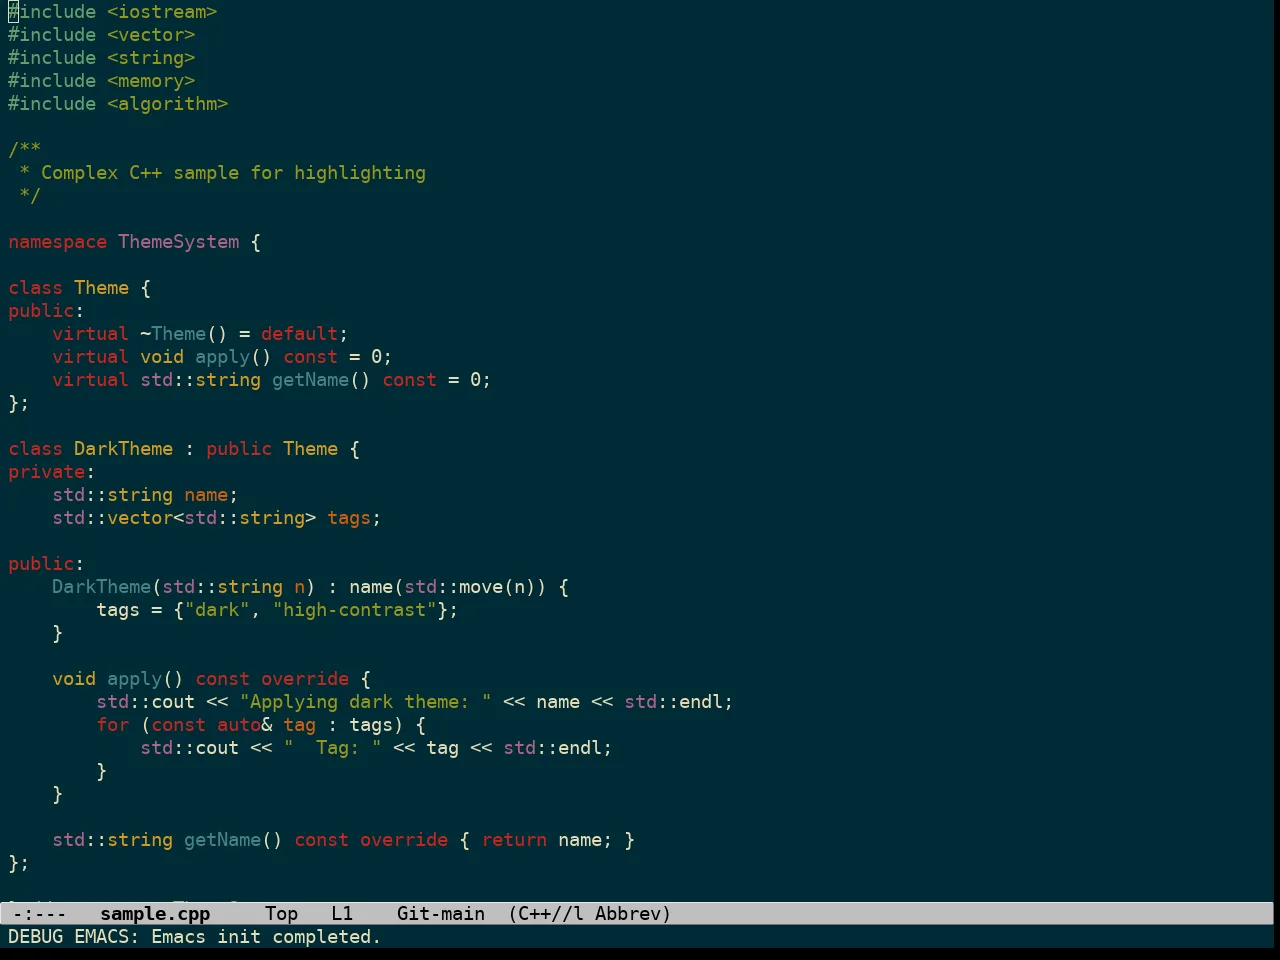Click the Abbrev minor mode indicator
Viewport: 1280px width, 960px height.
pyautogui.click(x=633, y=913)
